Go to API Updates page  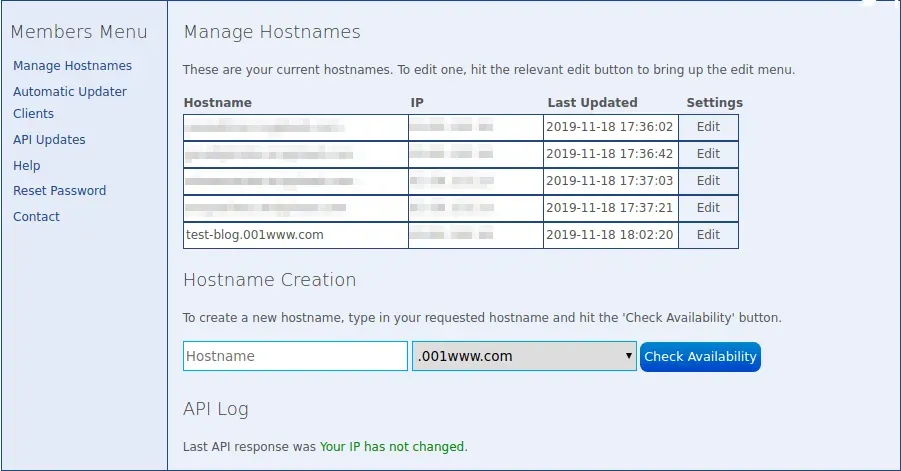[49, 140]
